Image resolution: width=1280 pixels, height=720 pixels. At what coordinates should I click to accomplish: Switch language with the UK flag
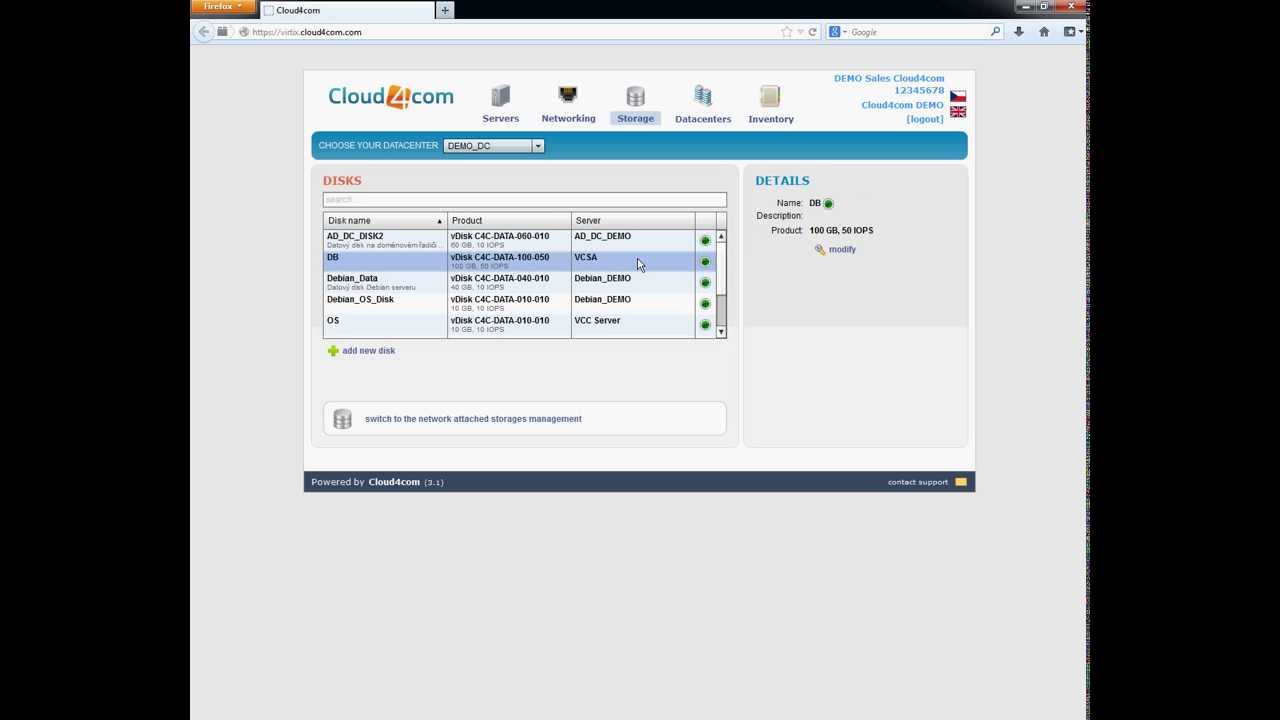click(x=958, y=112)
